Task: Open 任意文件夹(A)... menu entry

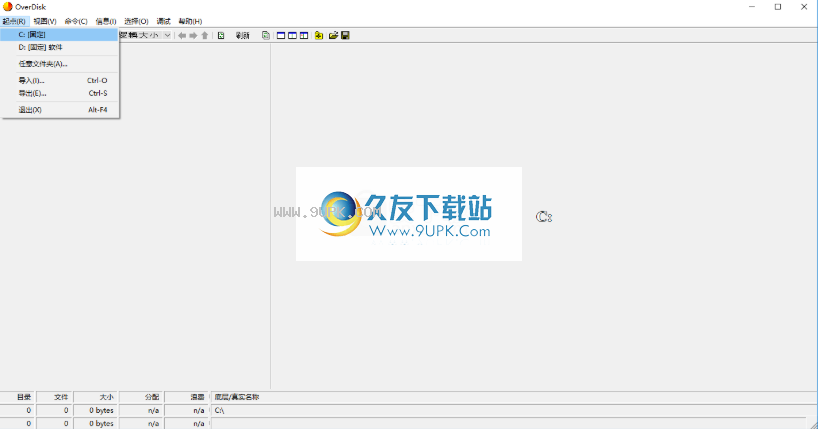Action: 60,64
